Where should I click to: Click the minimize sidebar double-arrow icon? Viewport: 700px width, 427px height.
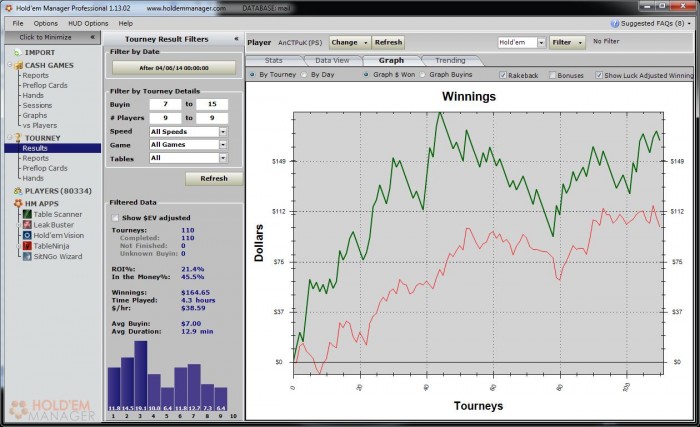[92, 37]
